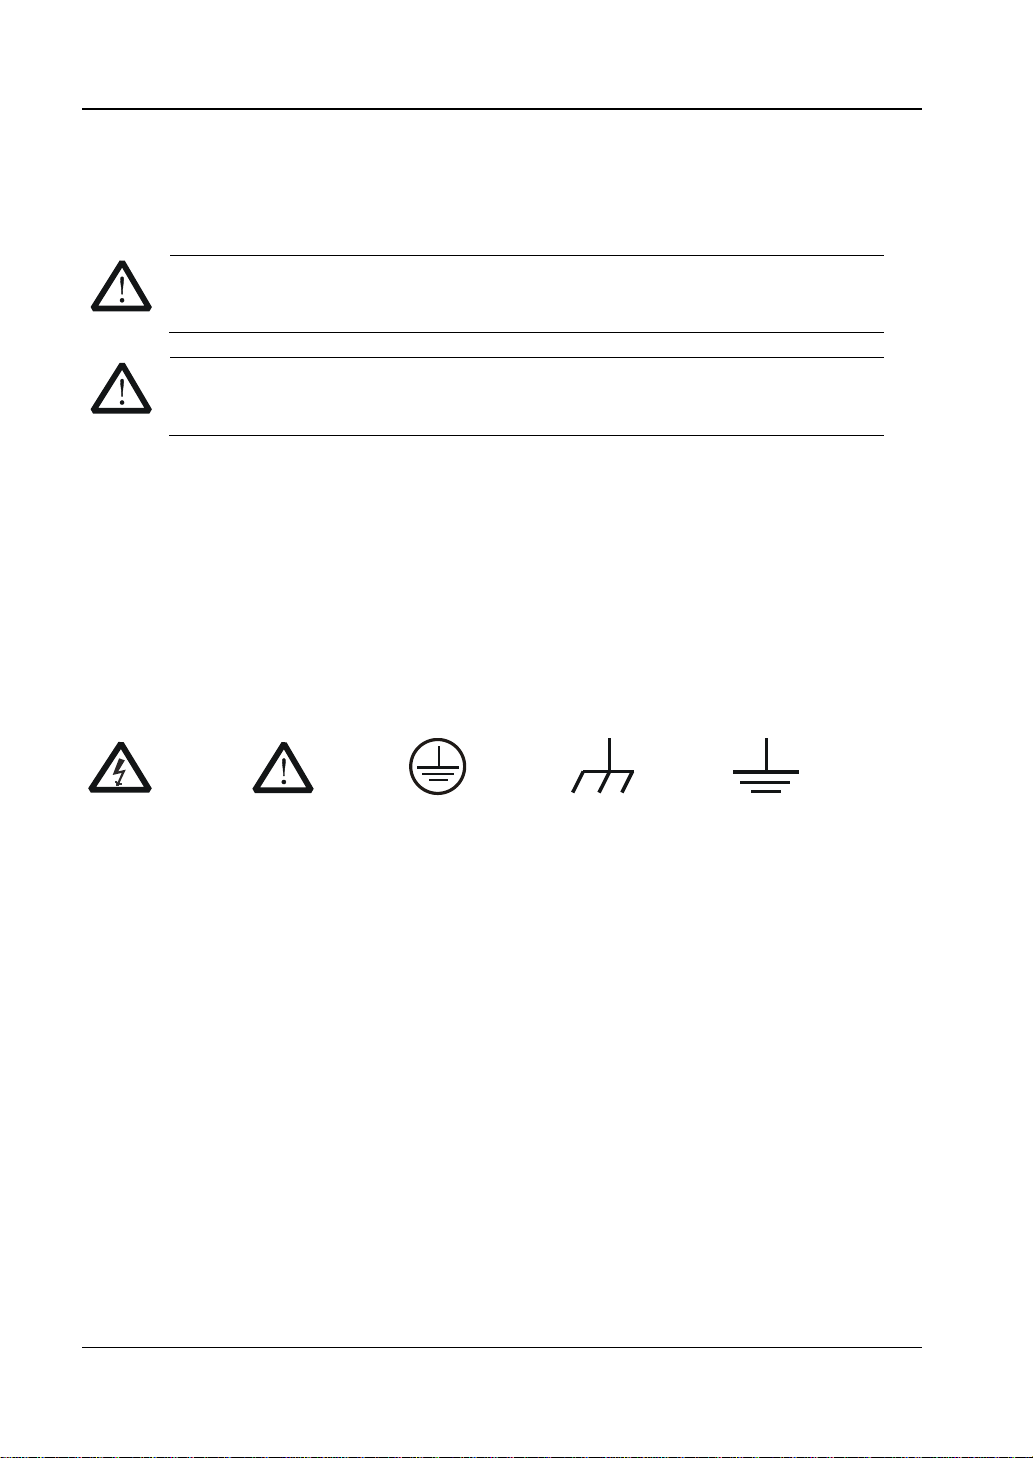Click the warning triangle beside the first notice box
1033x1458 pixels.
point(121,284)
